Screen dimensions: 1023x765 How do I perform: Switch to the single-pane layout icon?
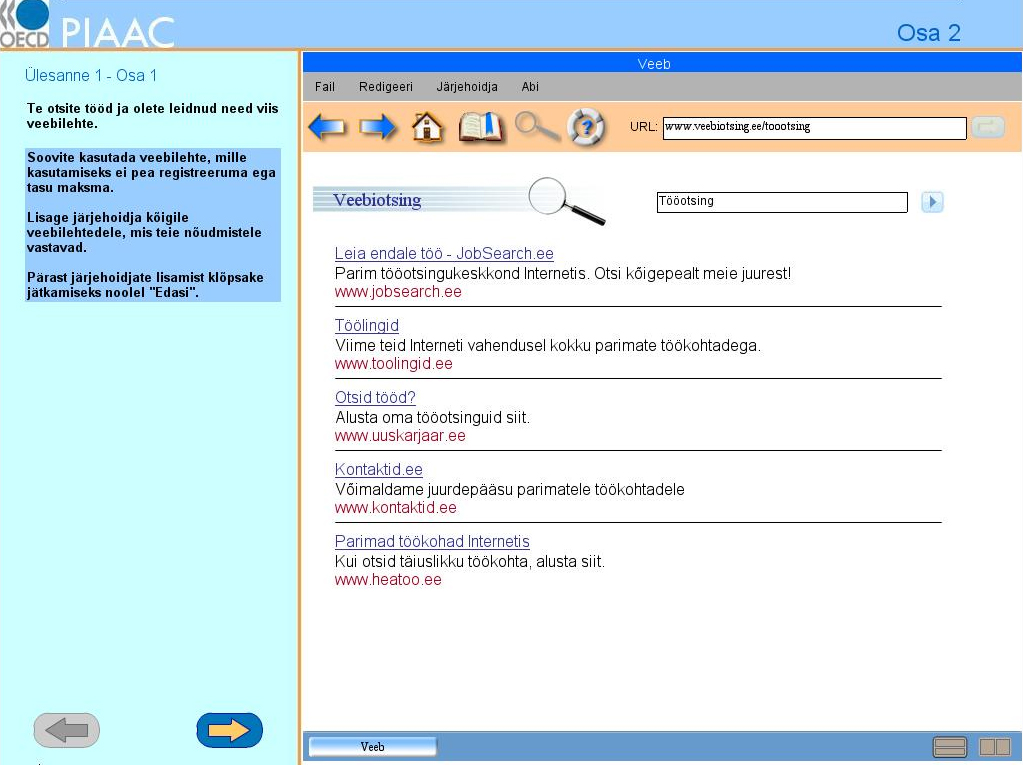(x=950, y=746)
